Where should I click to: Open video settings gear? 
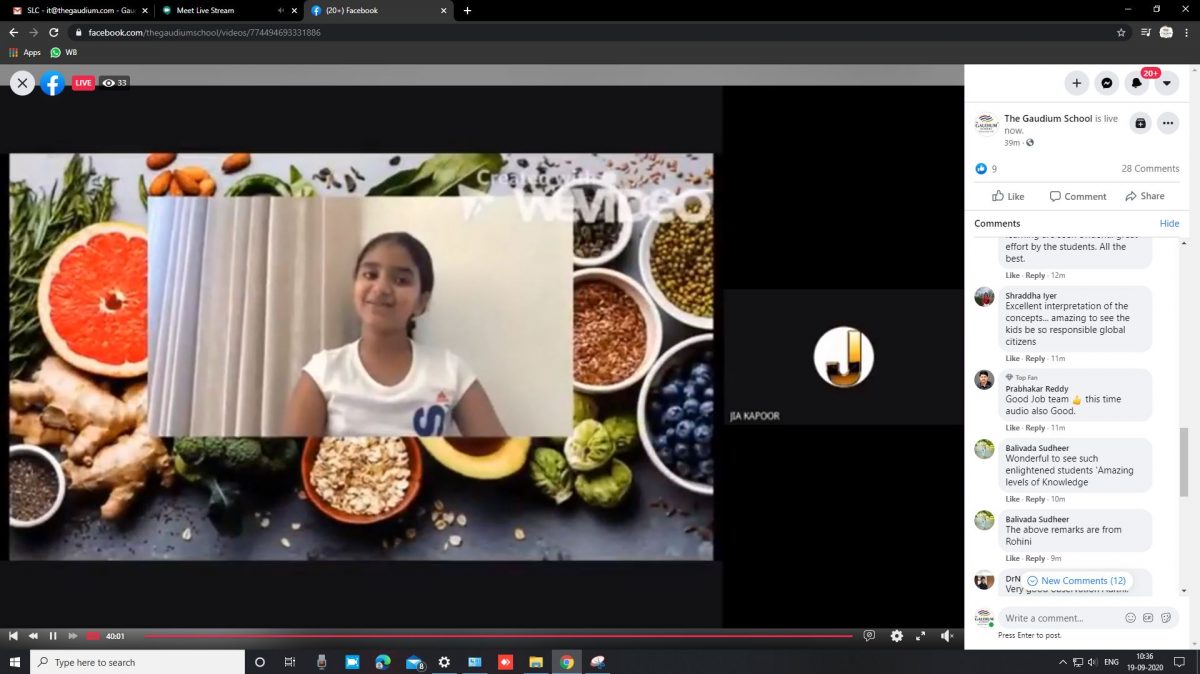[x=896, y=636]
